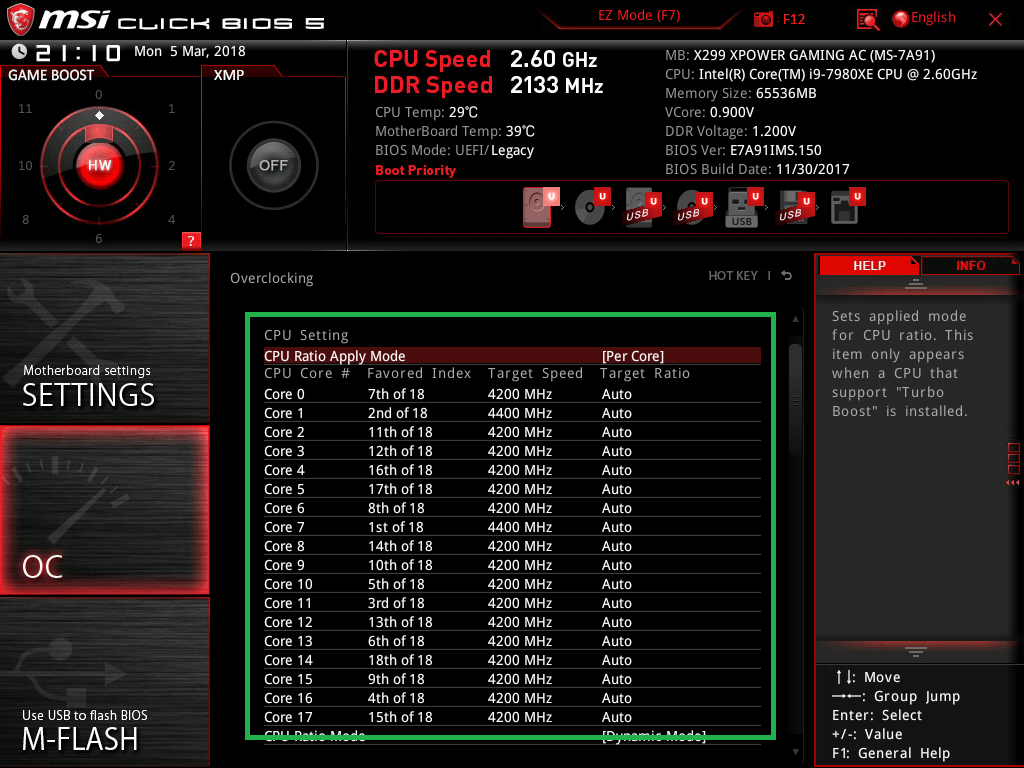Click the DDR Speed 2133 MHz readout
Image resolution: width=1024 pixels, height=768 pixels.
(x=488, y=86)
